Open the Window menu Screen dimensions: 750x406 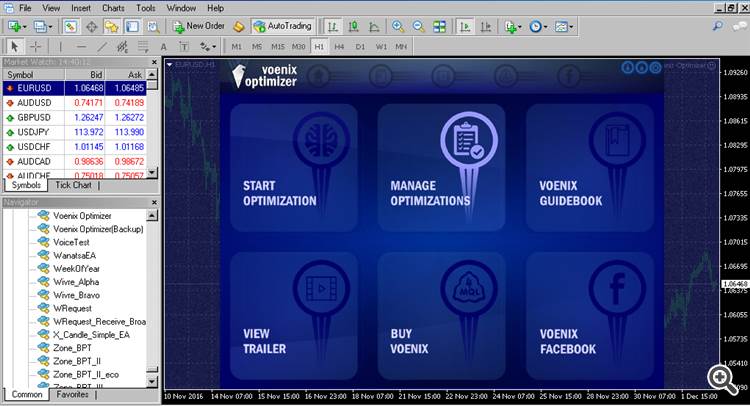coord(181,8)
